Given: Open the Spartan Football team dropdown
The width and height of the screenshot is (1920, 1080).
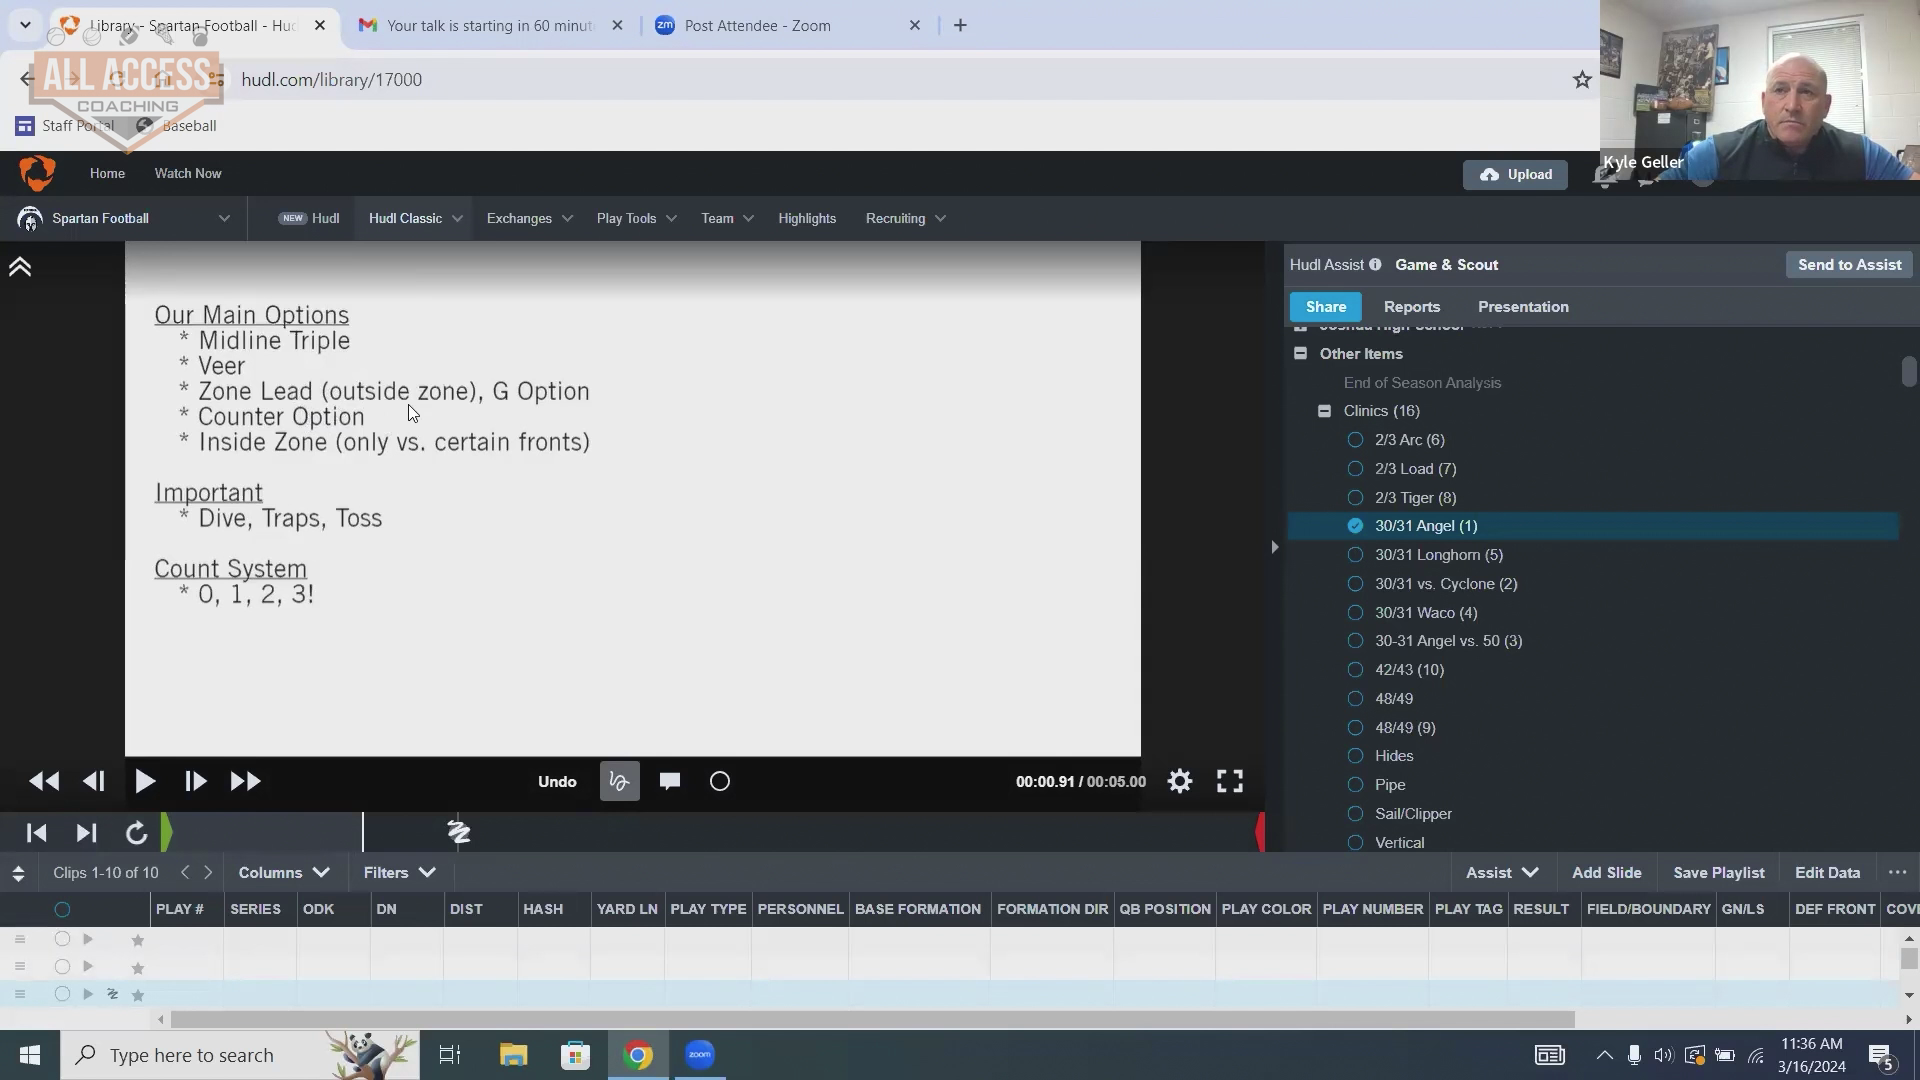Looking at the screenshot, I should pos(124,219).
